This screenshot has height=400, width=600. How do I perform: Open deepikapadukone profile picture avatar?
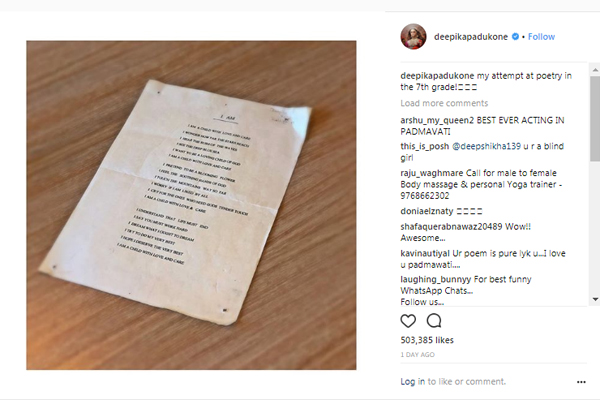413,37
